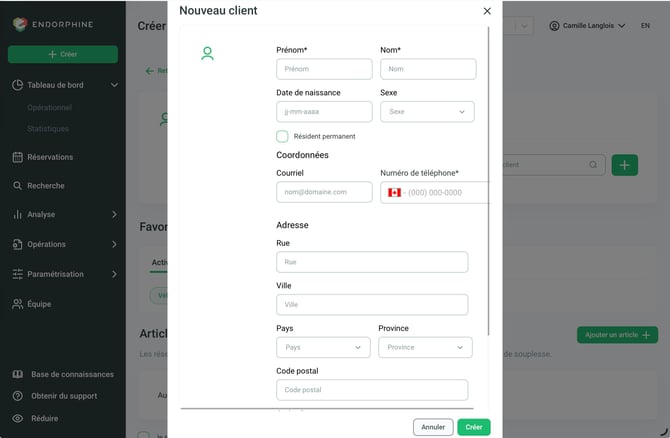This screenshot has height=438, width=670.
Task: Click the Équipe people icon
Action: [x=18, y=304]
